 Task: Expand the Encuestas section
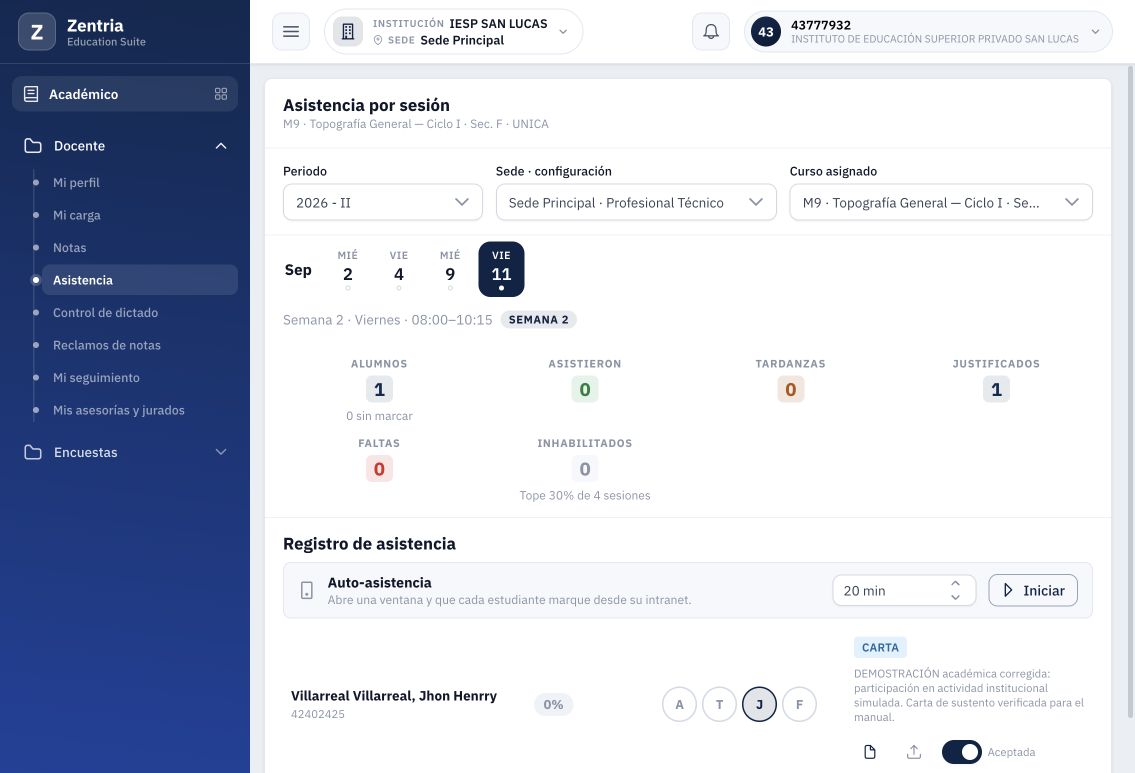[x=221, y=452]
